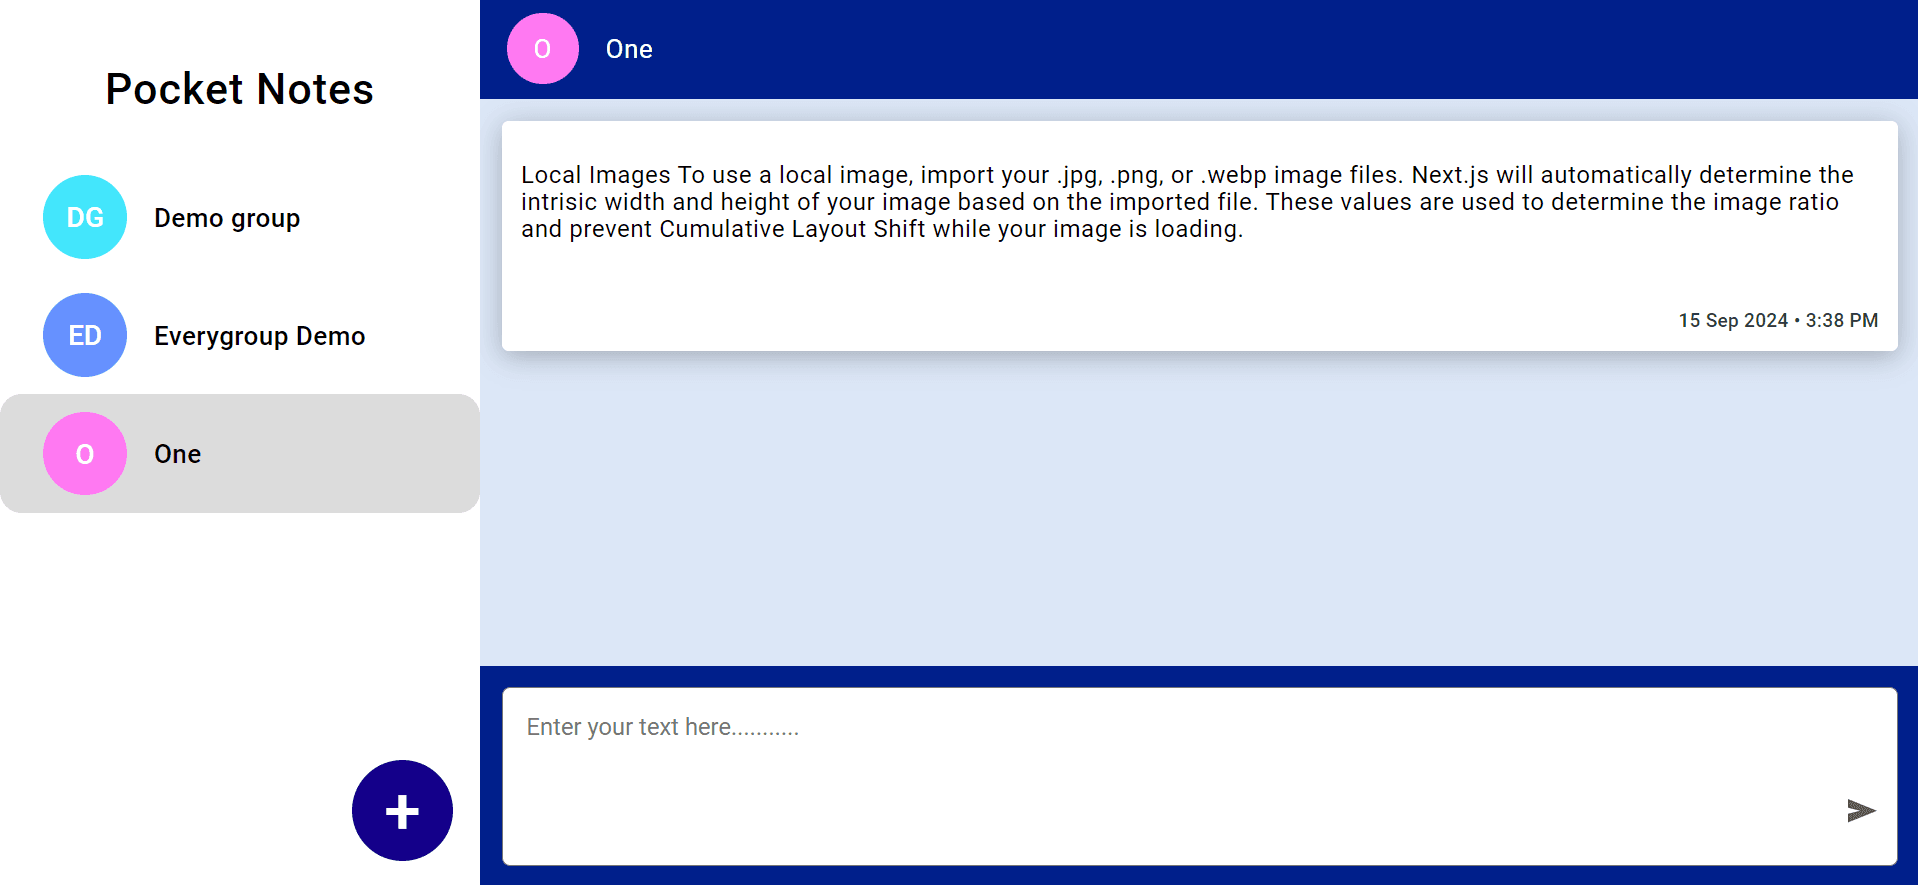
Task: Click the blank space of the highlighted One row
Action: [350, 454]
